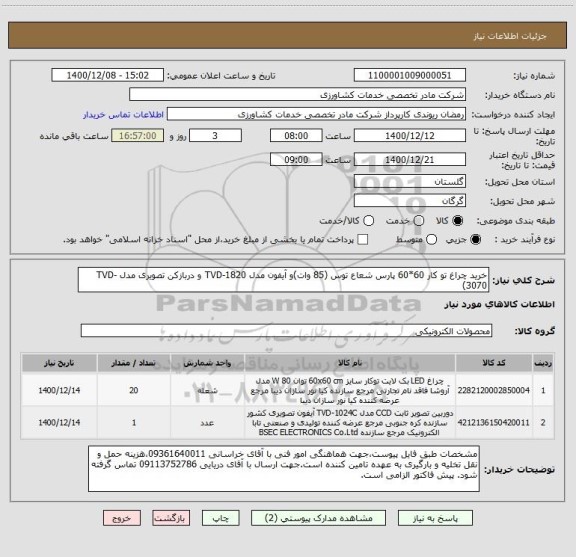
Task: Open 'مشاهده مدارک پیوستی (2)' attachments
Action: pyautogui.click(x=318, y=518)
